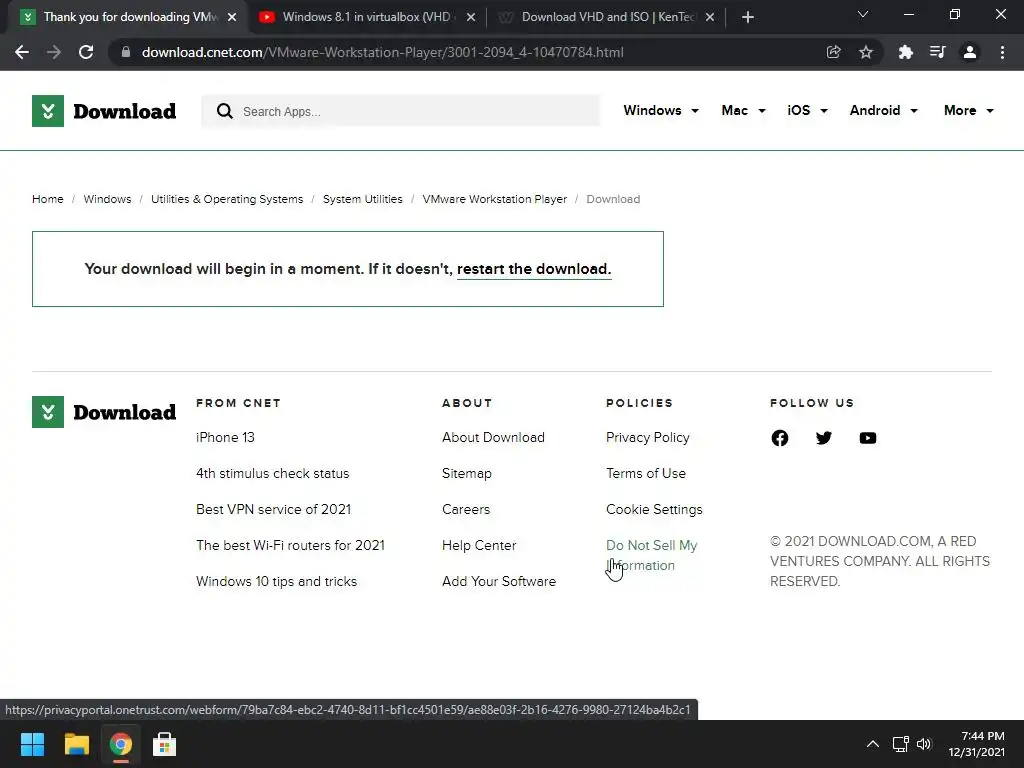The image size is (1024, 768).
Task: Open the clock showing 7:44 PM
Action: (976, 744)
